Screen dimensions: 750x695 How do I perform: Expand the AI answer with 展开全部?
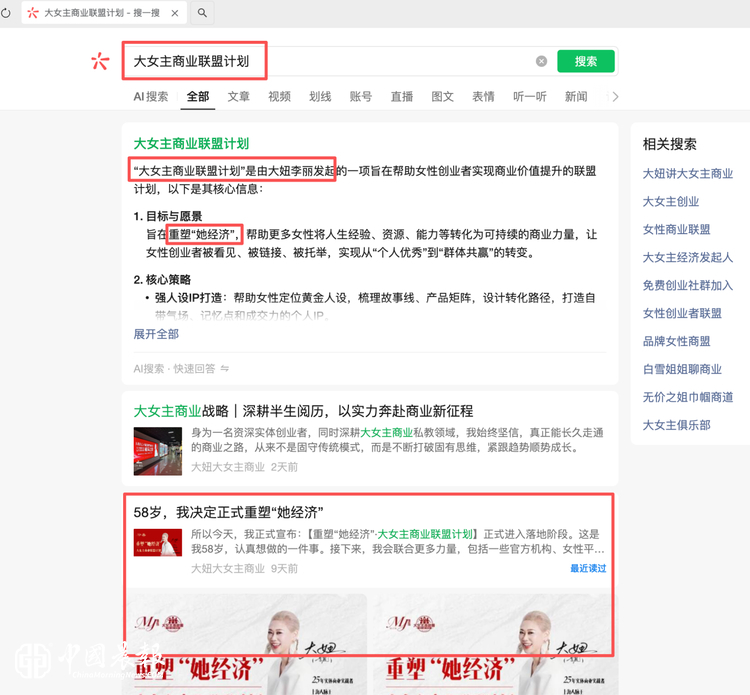[x=156, y=334]
